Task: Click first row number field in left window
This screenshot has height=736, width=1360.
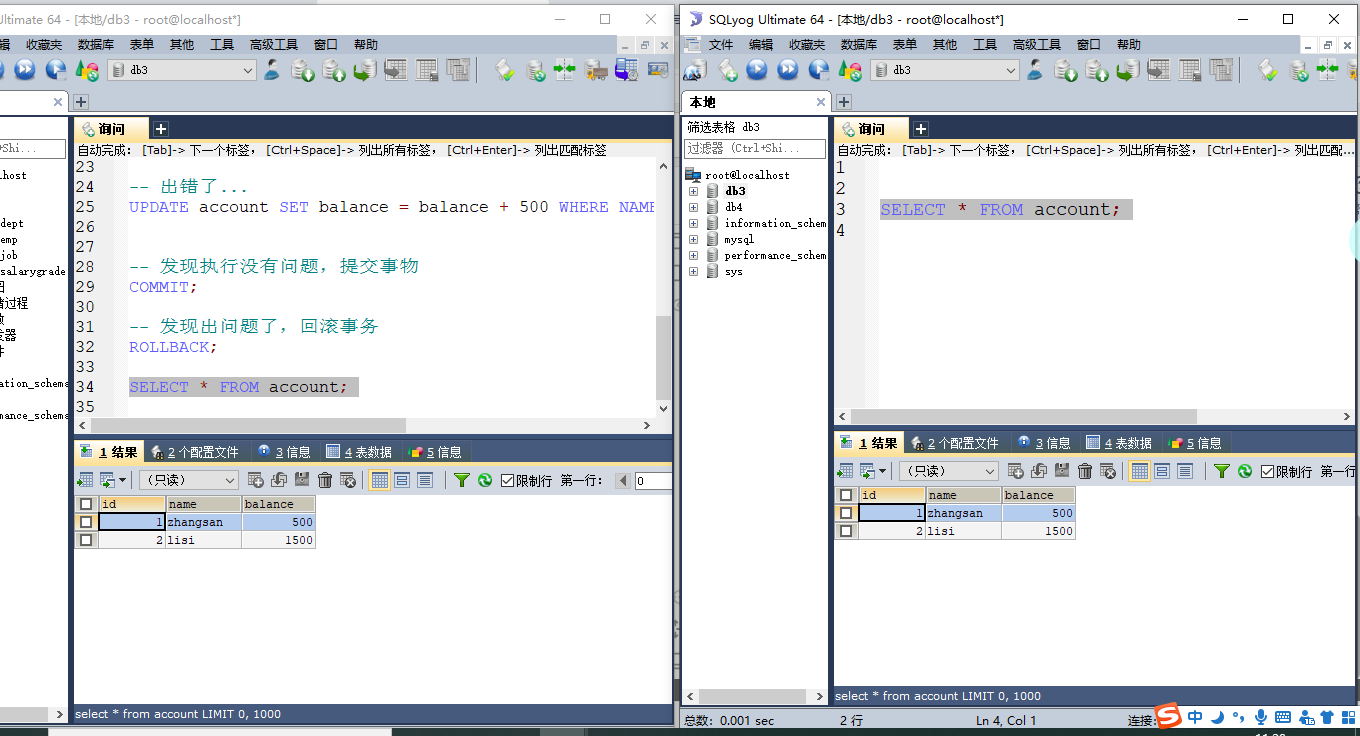Action: coord(653,481)
